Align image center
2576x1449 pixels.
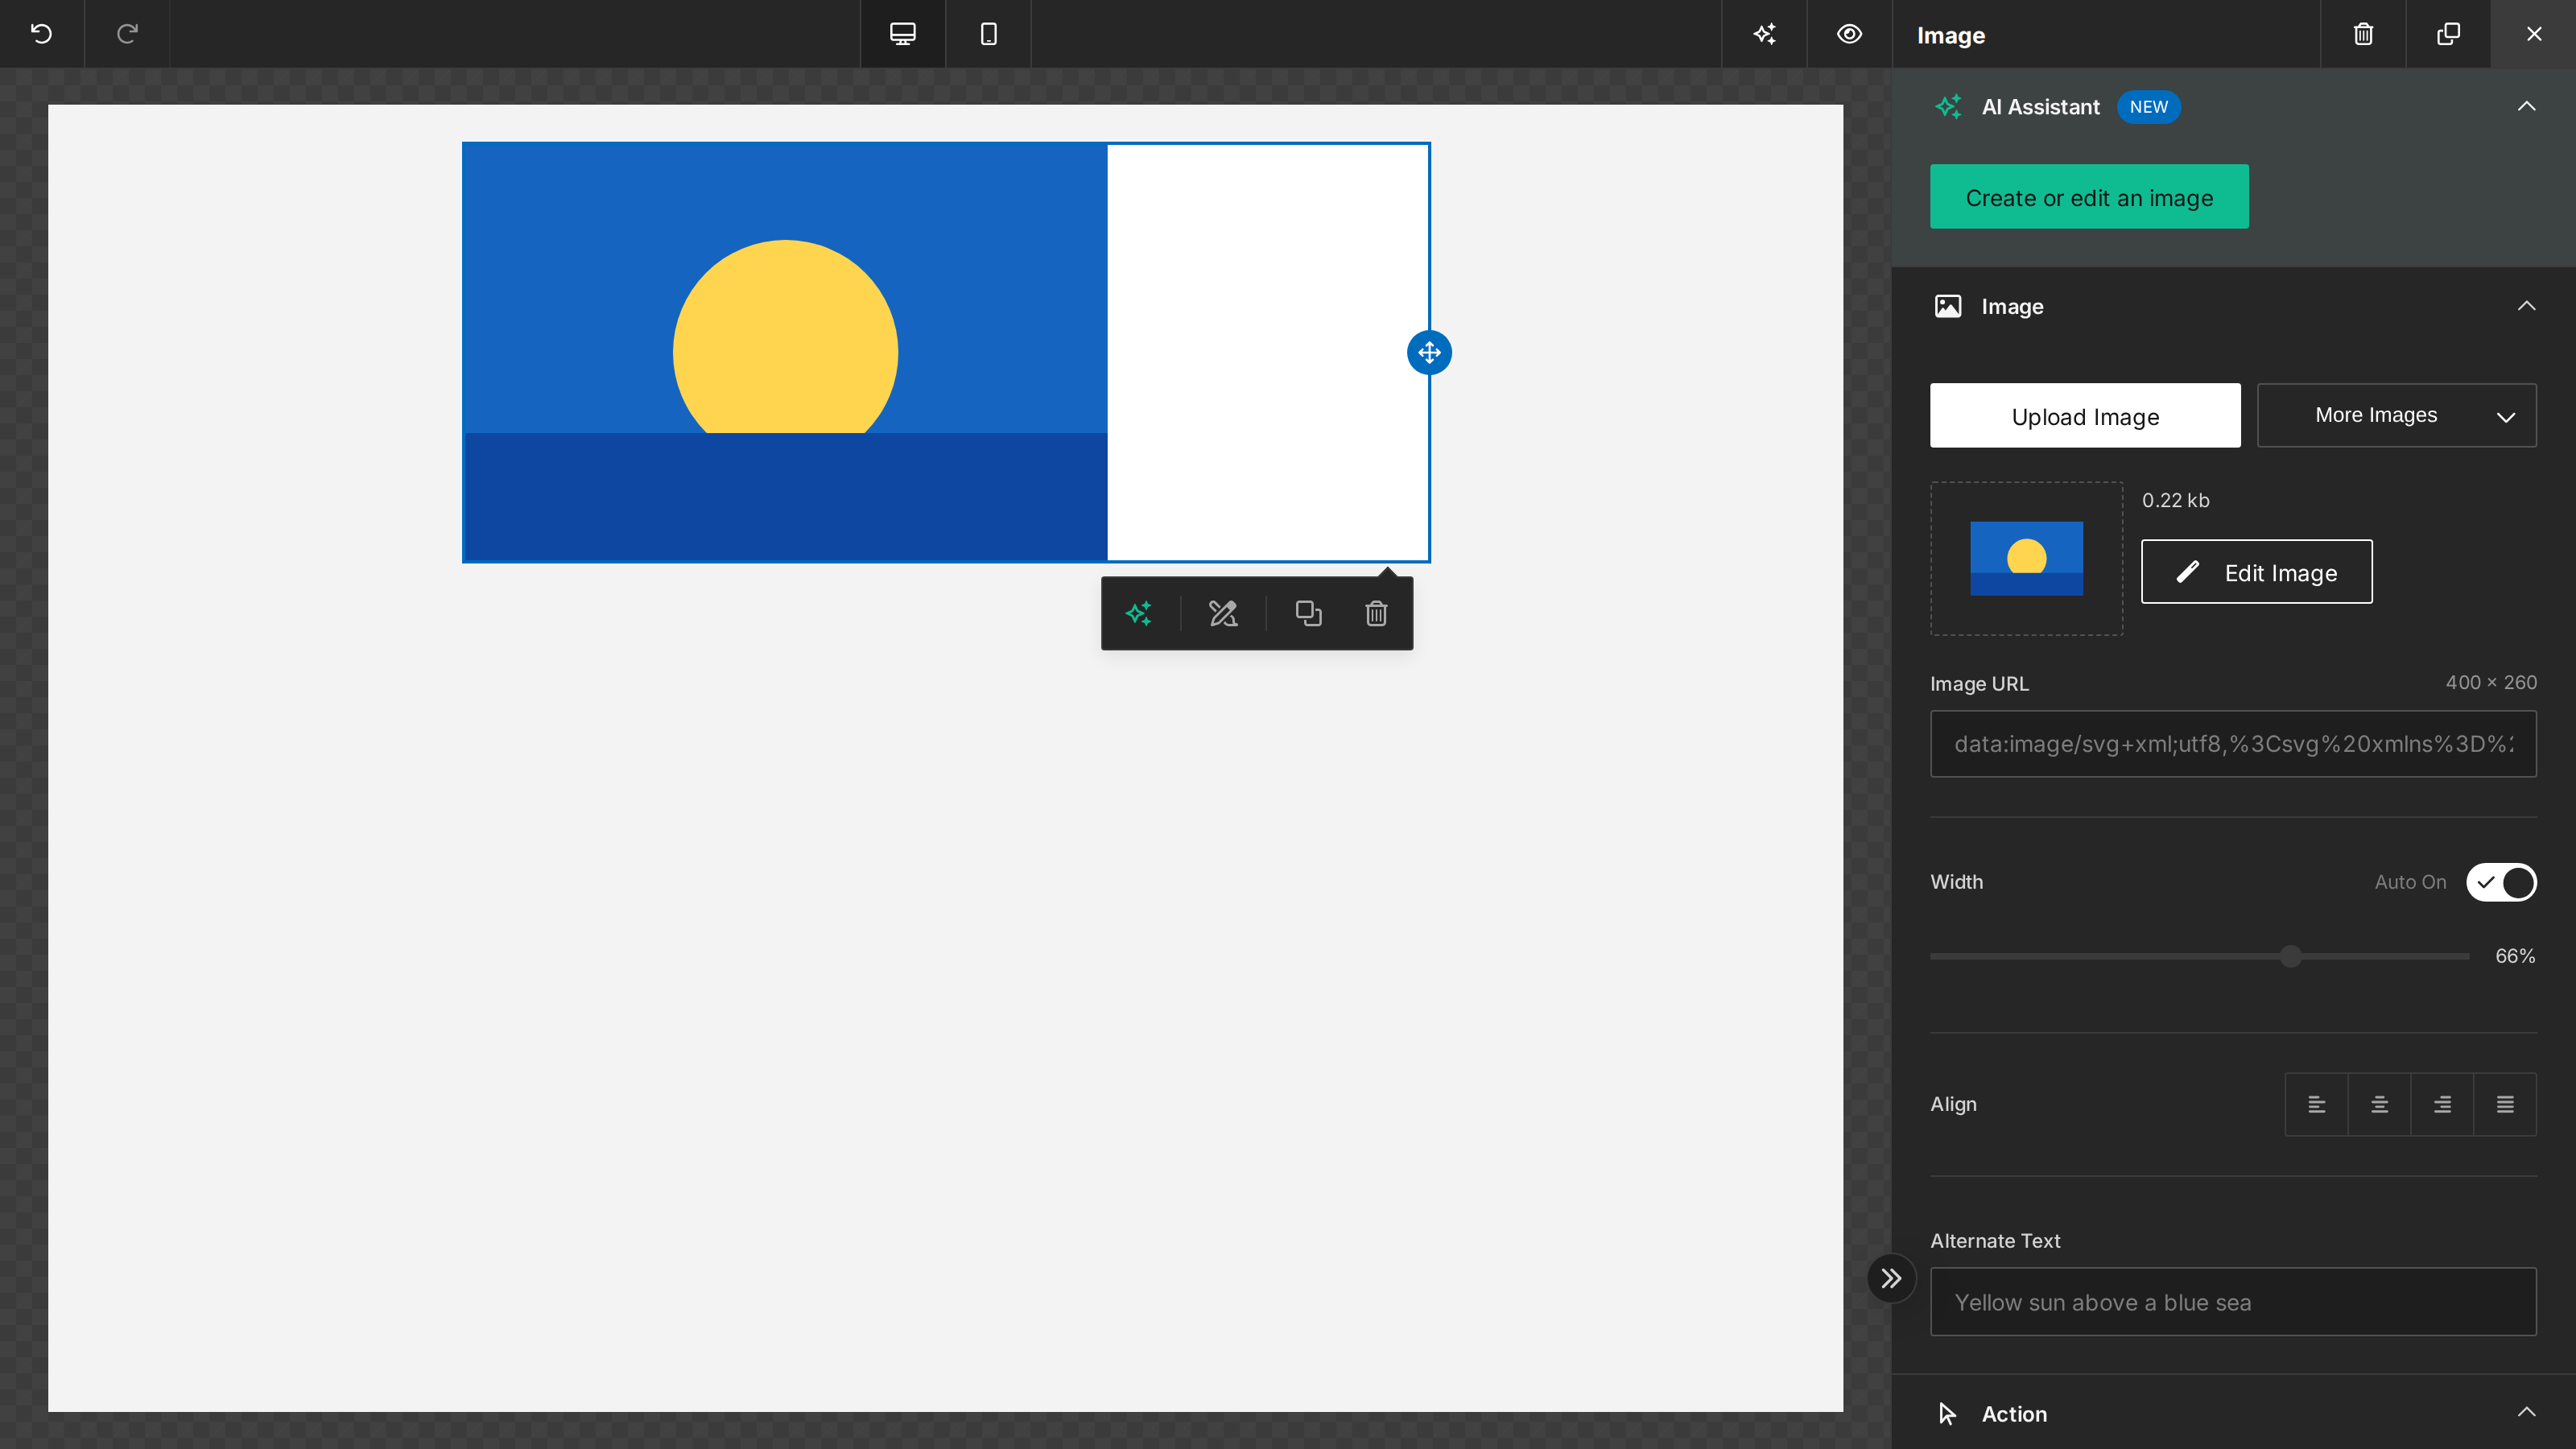coord(2379,1104)
